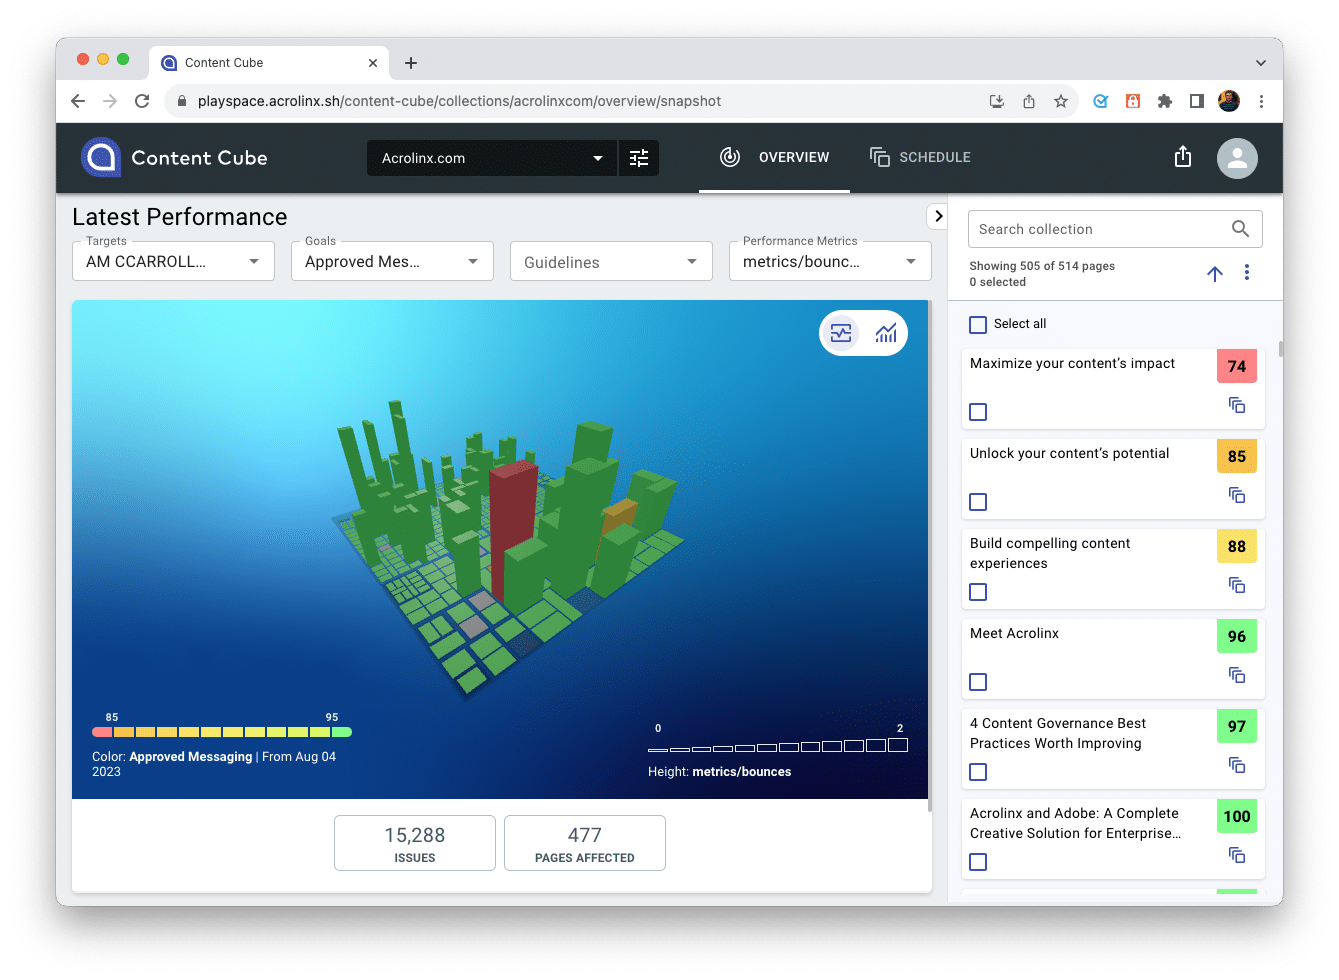Open the collection list more options menu

click(x=1247, y=273)
